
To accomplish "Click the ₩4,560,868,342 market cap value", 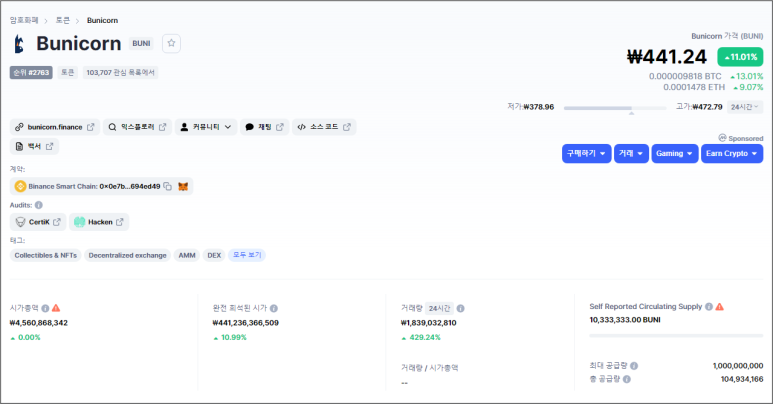I will click(39, 323).
